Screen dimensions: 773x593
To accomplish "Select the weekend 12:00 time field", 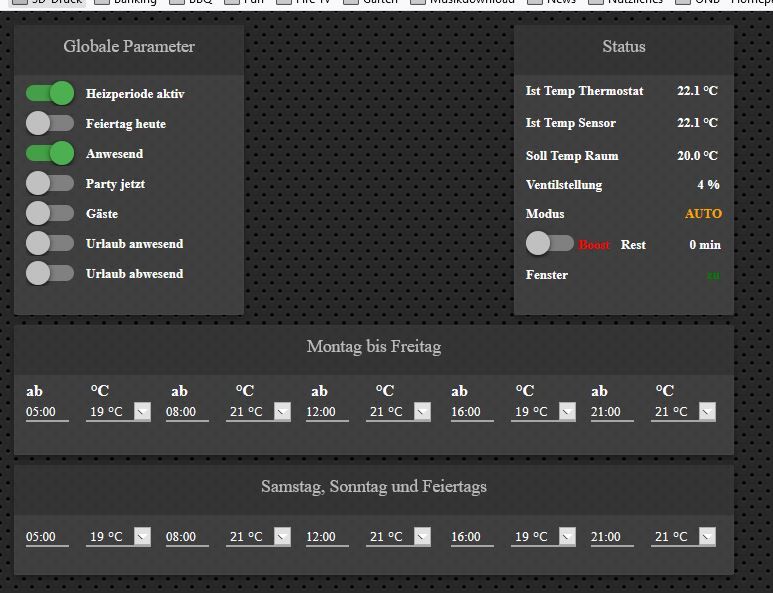I will (326, 537).
